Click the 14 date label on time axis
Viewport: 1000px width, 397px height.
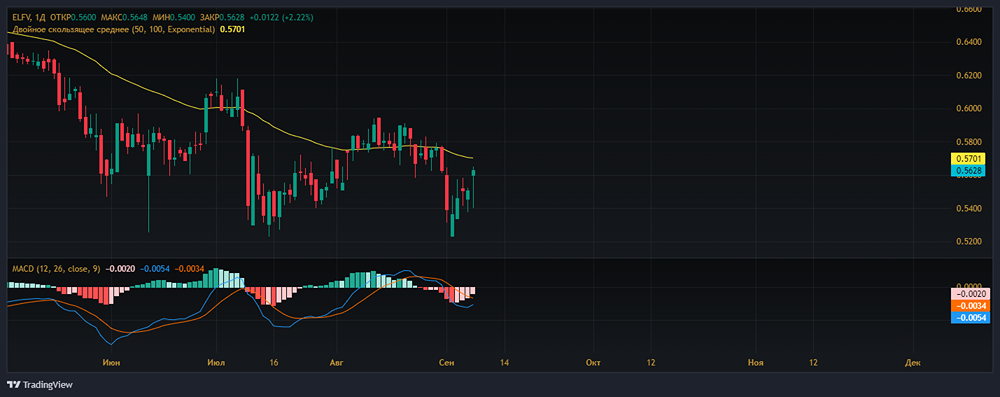pos(504,363)
